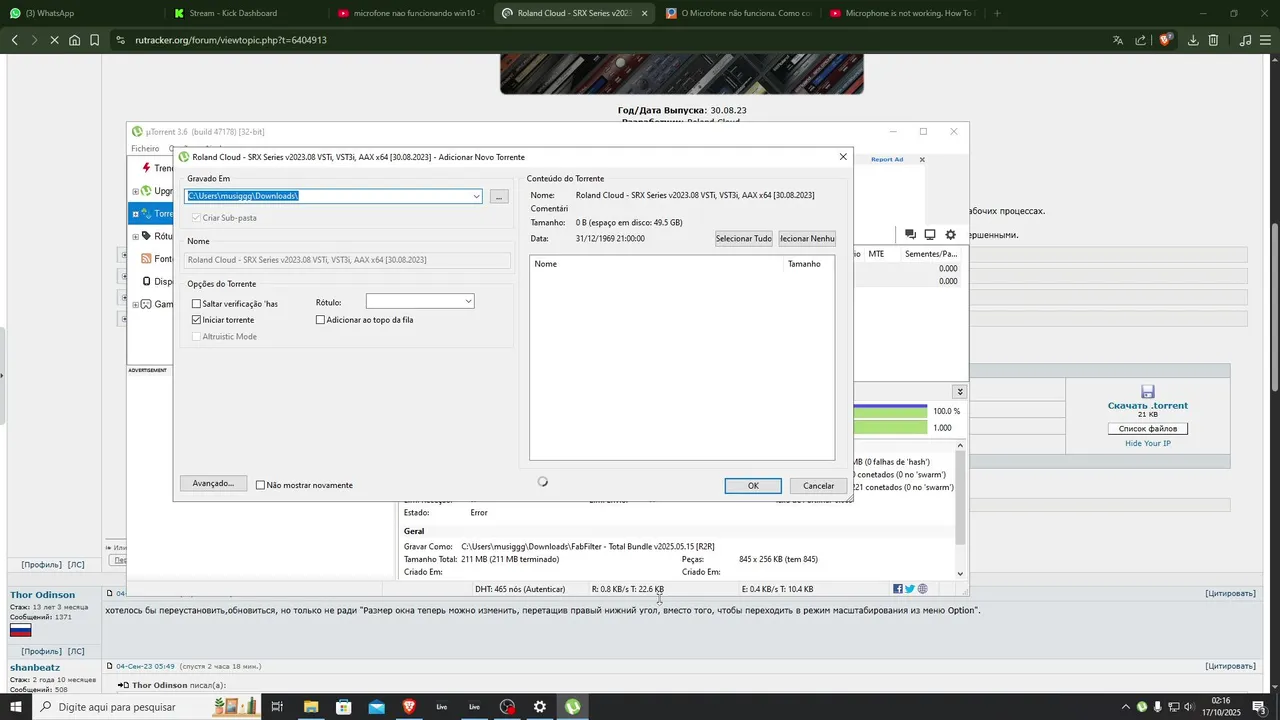Viewport: 1280px width, 720px height.
Task: Click the Cancelar button
Action: pos(818,486)
